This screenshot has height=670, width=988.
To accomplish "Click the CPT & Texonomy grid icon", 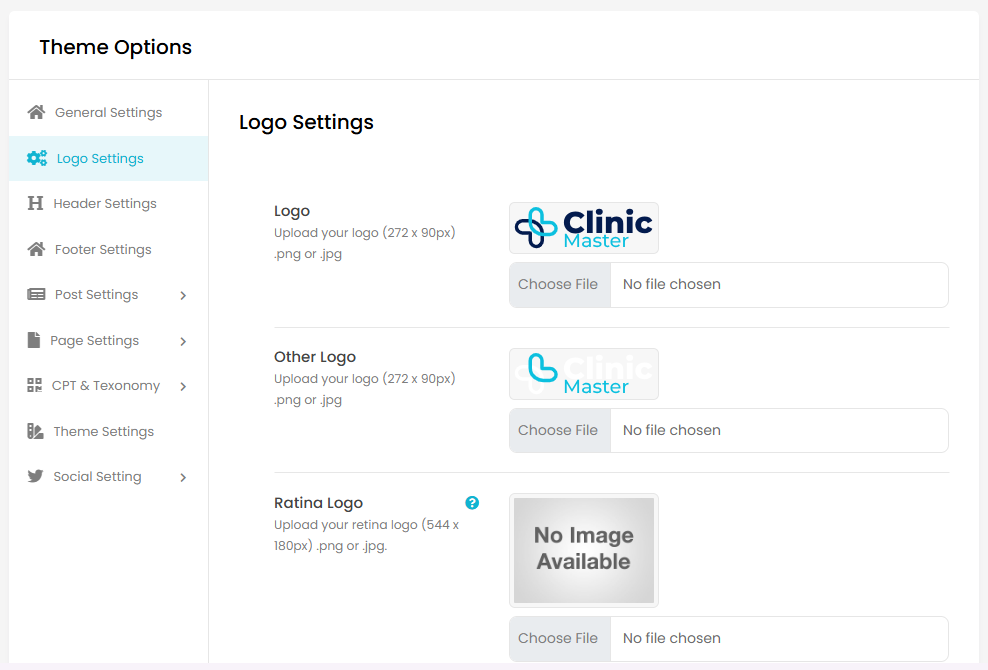I will pyautogui.click(x=35, y=385).
